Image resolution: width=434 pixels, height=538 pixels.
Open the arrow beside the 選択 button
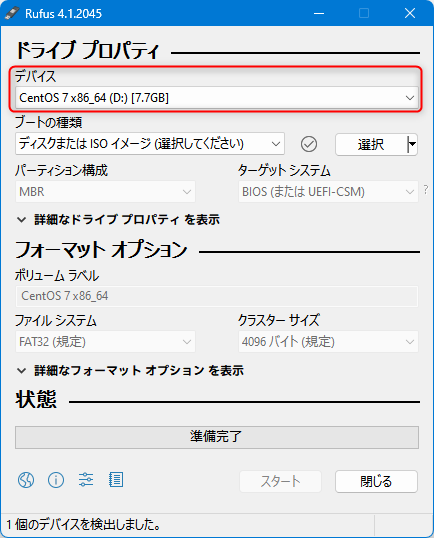tap(412, 144)
